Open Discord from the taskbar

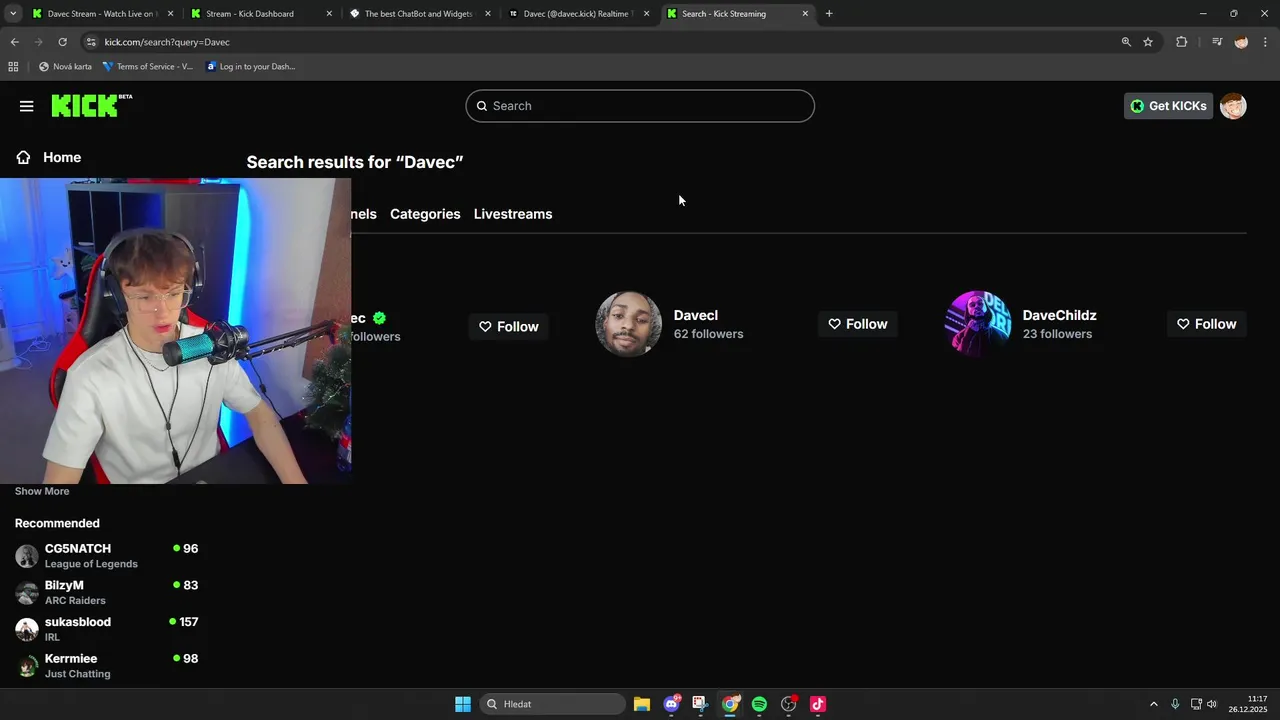672,704
